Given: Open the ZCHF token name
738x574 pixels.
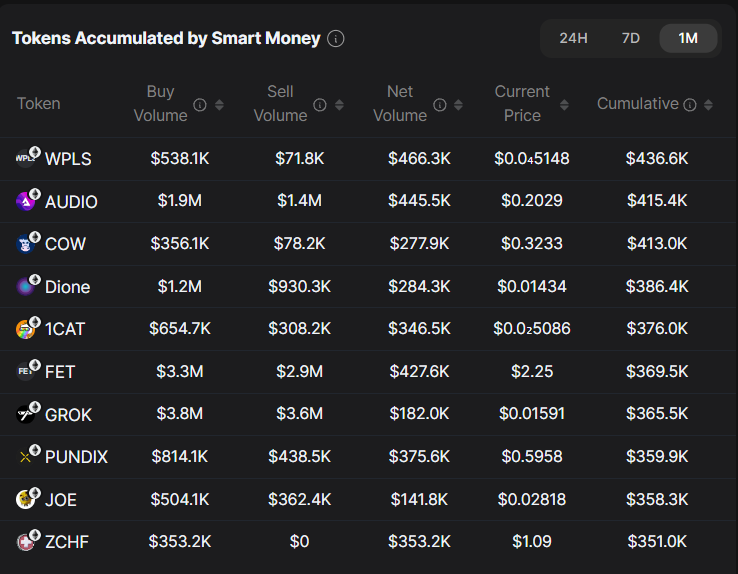Looking at the screenshot, I should 67,542.
